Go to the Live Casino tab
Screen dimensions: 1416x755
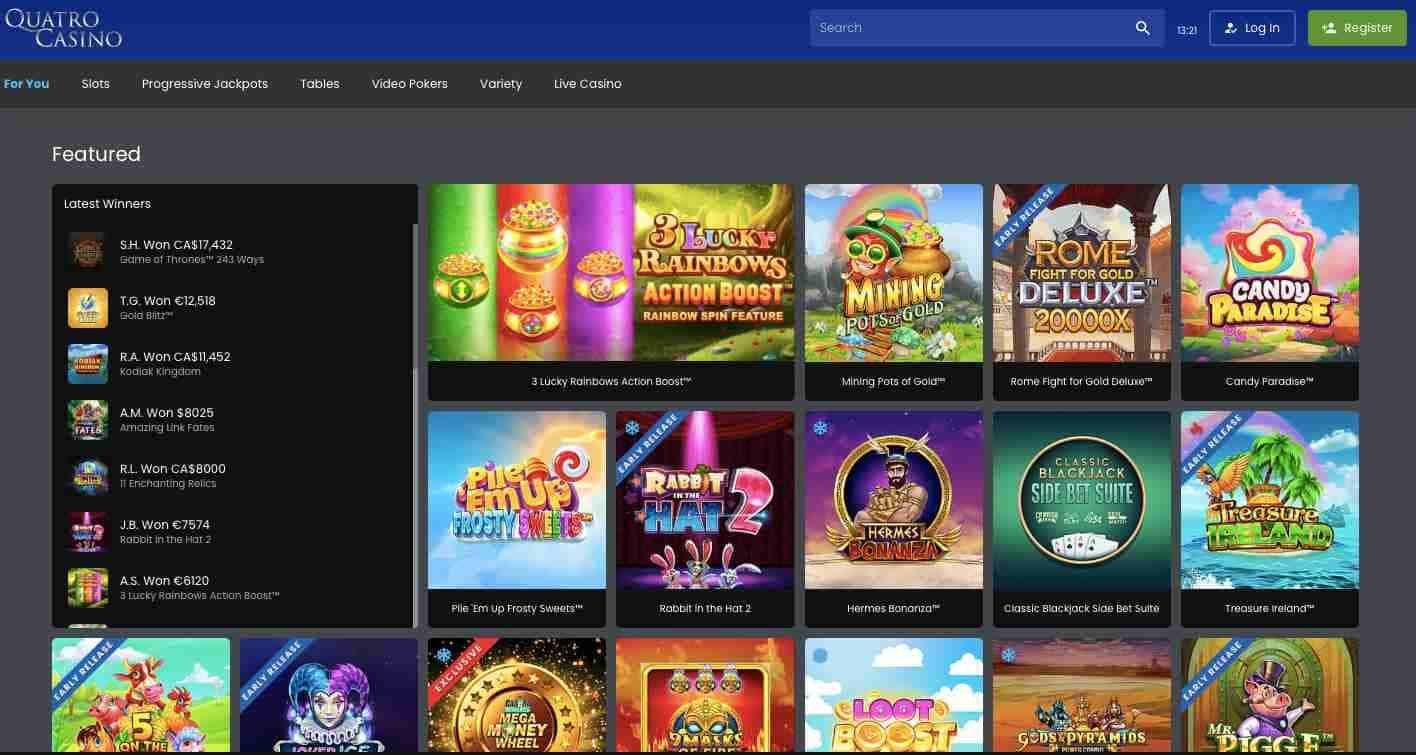(587, 84)
